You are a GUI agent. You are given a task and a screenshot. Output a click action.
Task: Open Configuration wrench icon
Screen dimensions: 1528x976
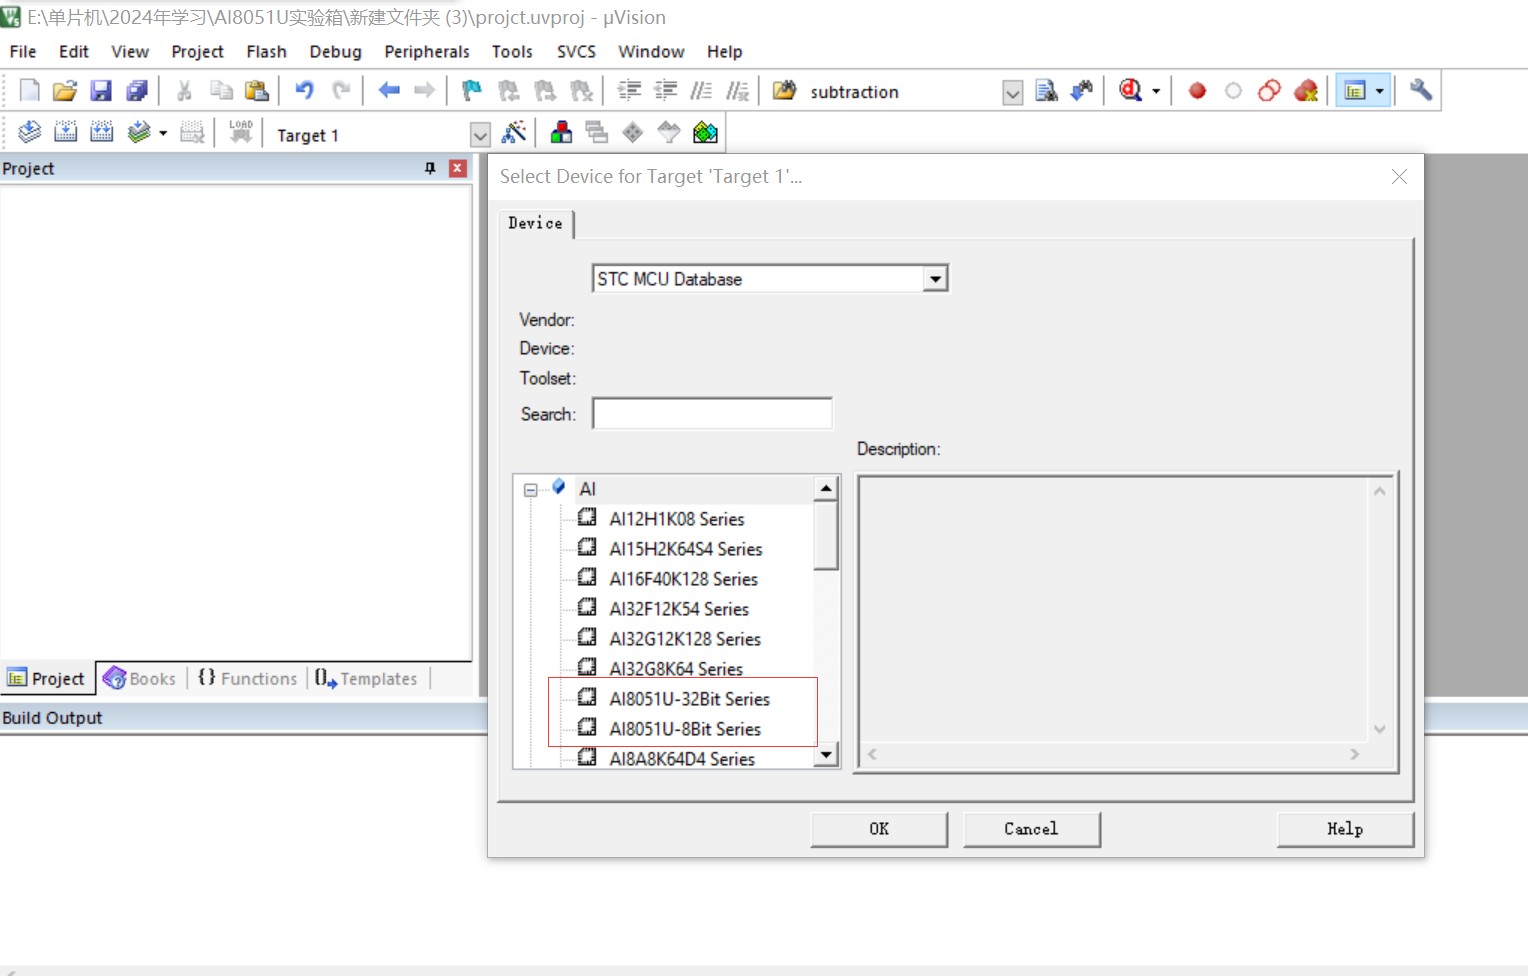pyautogui.click(x=1421, y=91)
